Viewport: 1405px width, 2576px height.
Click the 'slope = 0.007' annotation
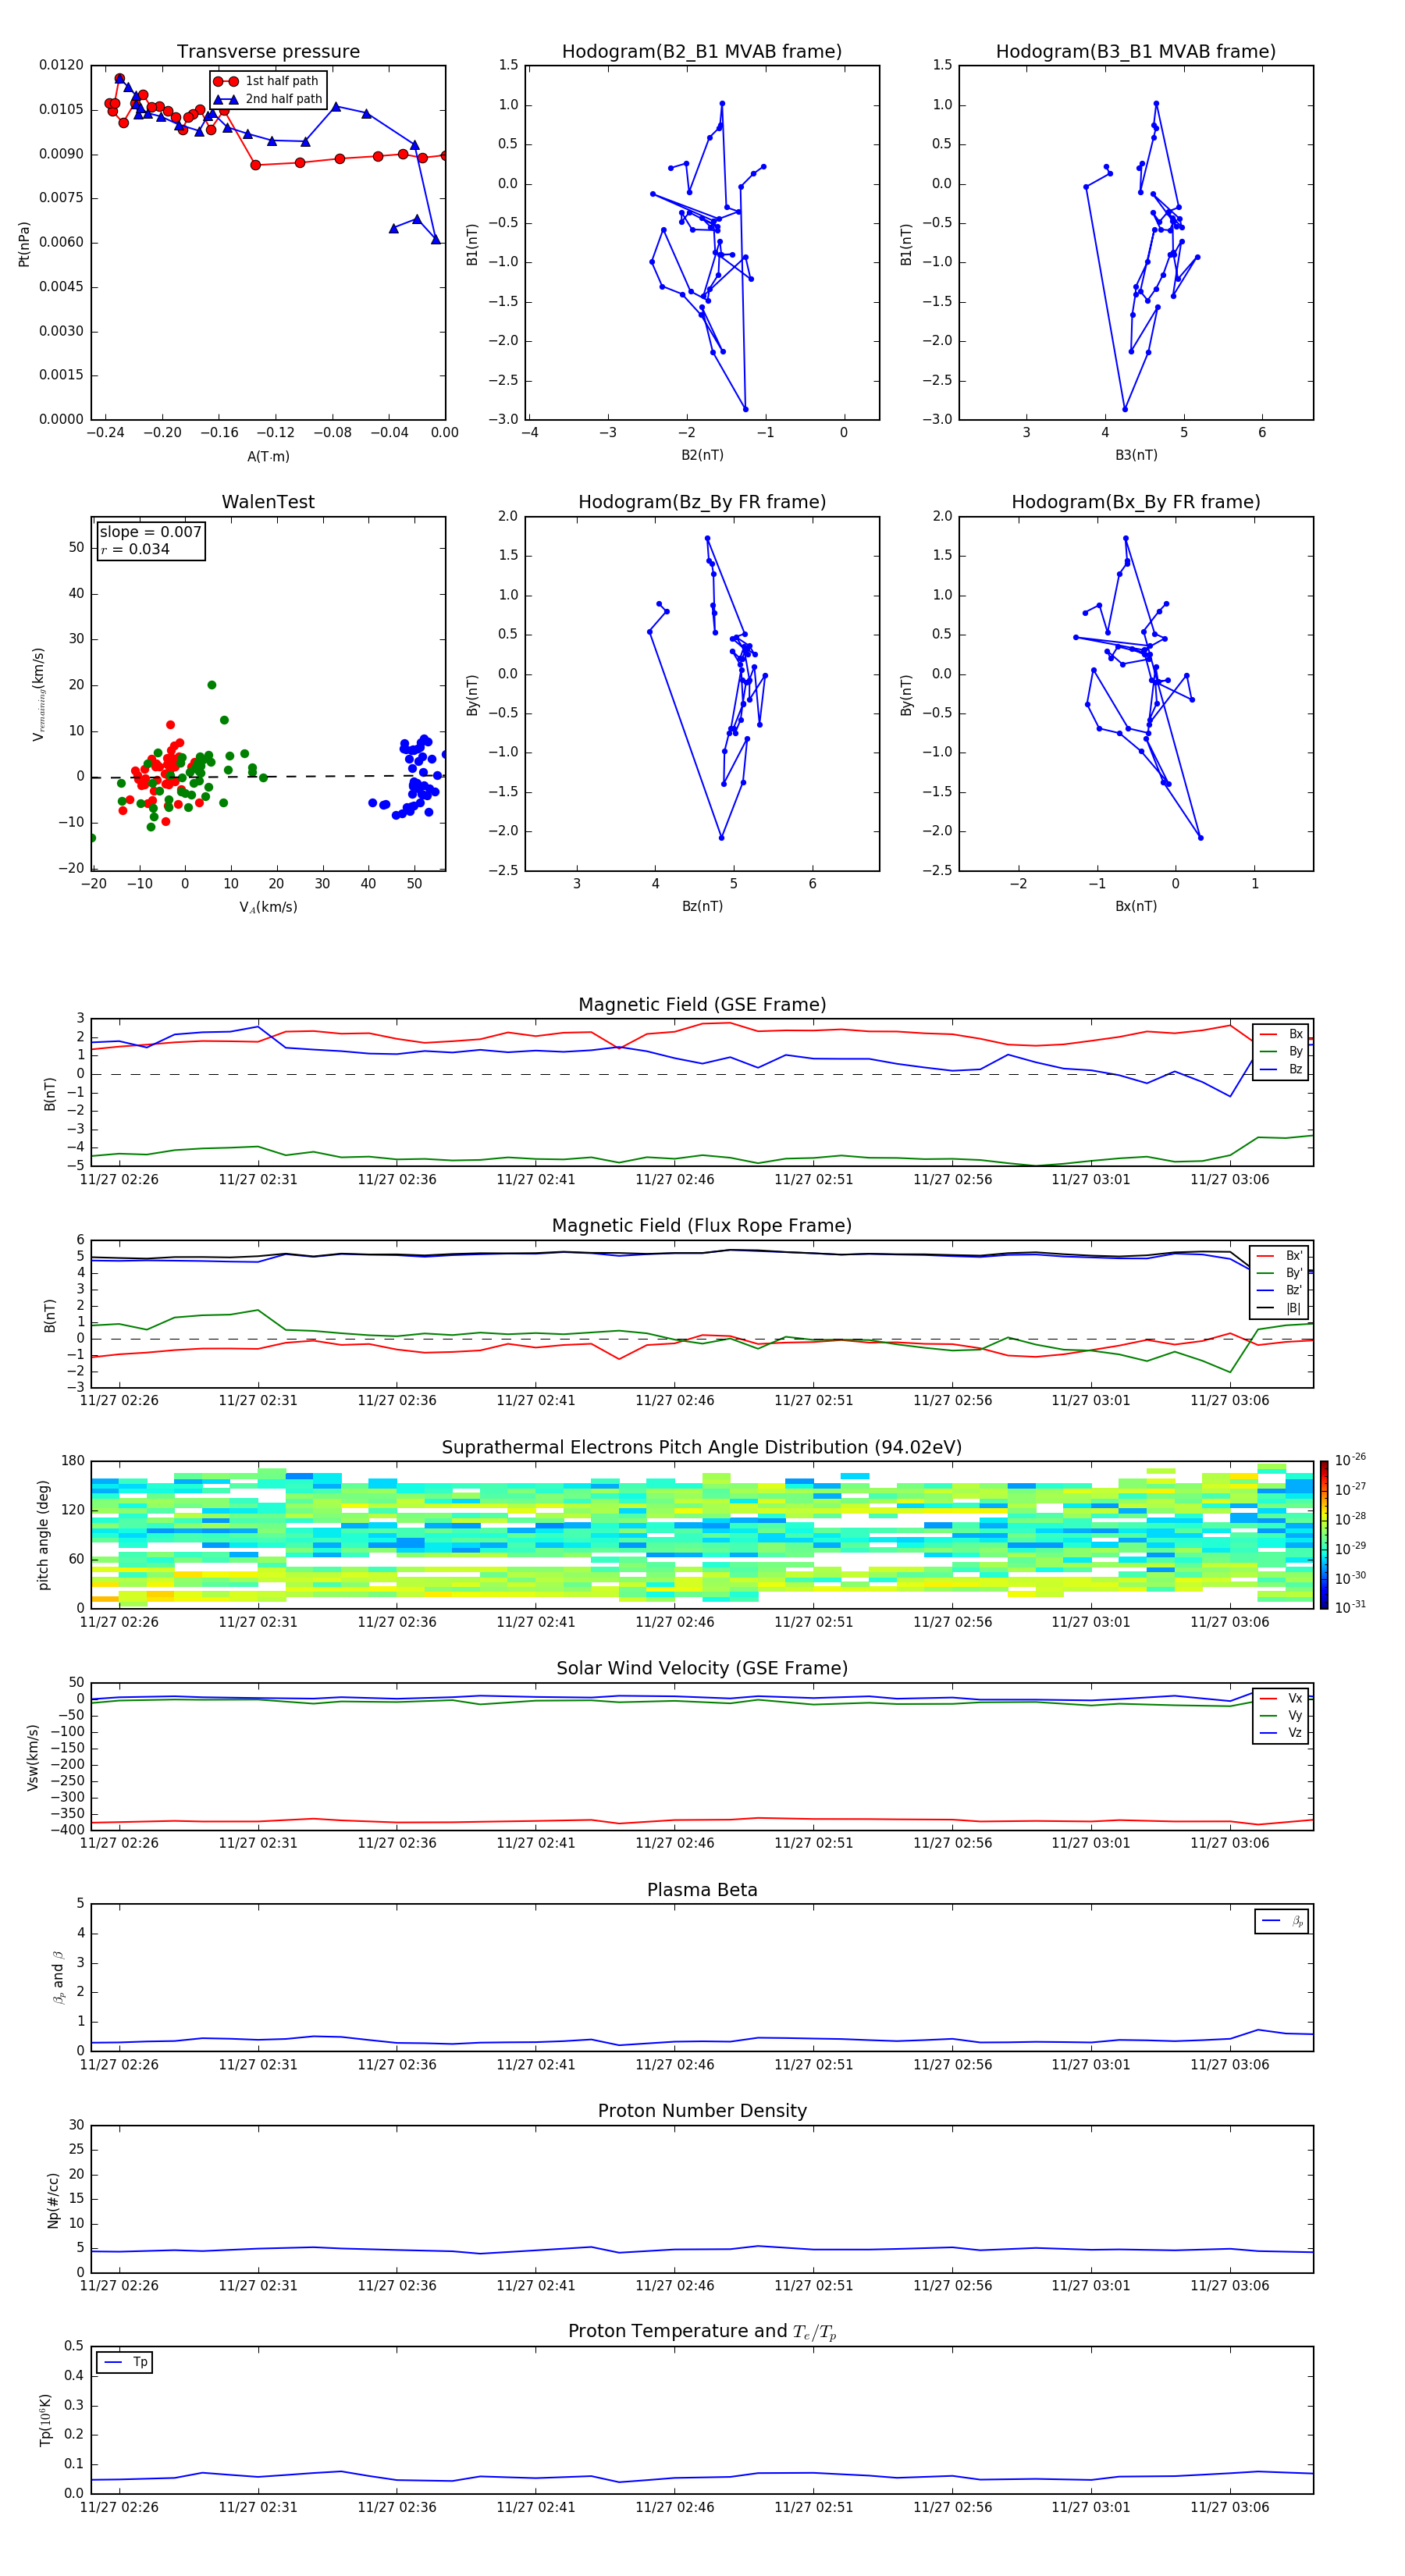click(151, 532)
